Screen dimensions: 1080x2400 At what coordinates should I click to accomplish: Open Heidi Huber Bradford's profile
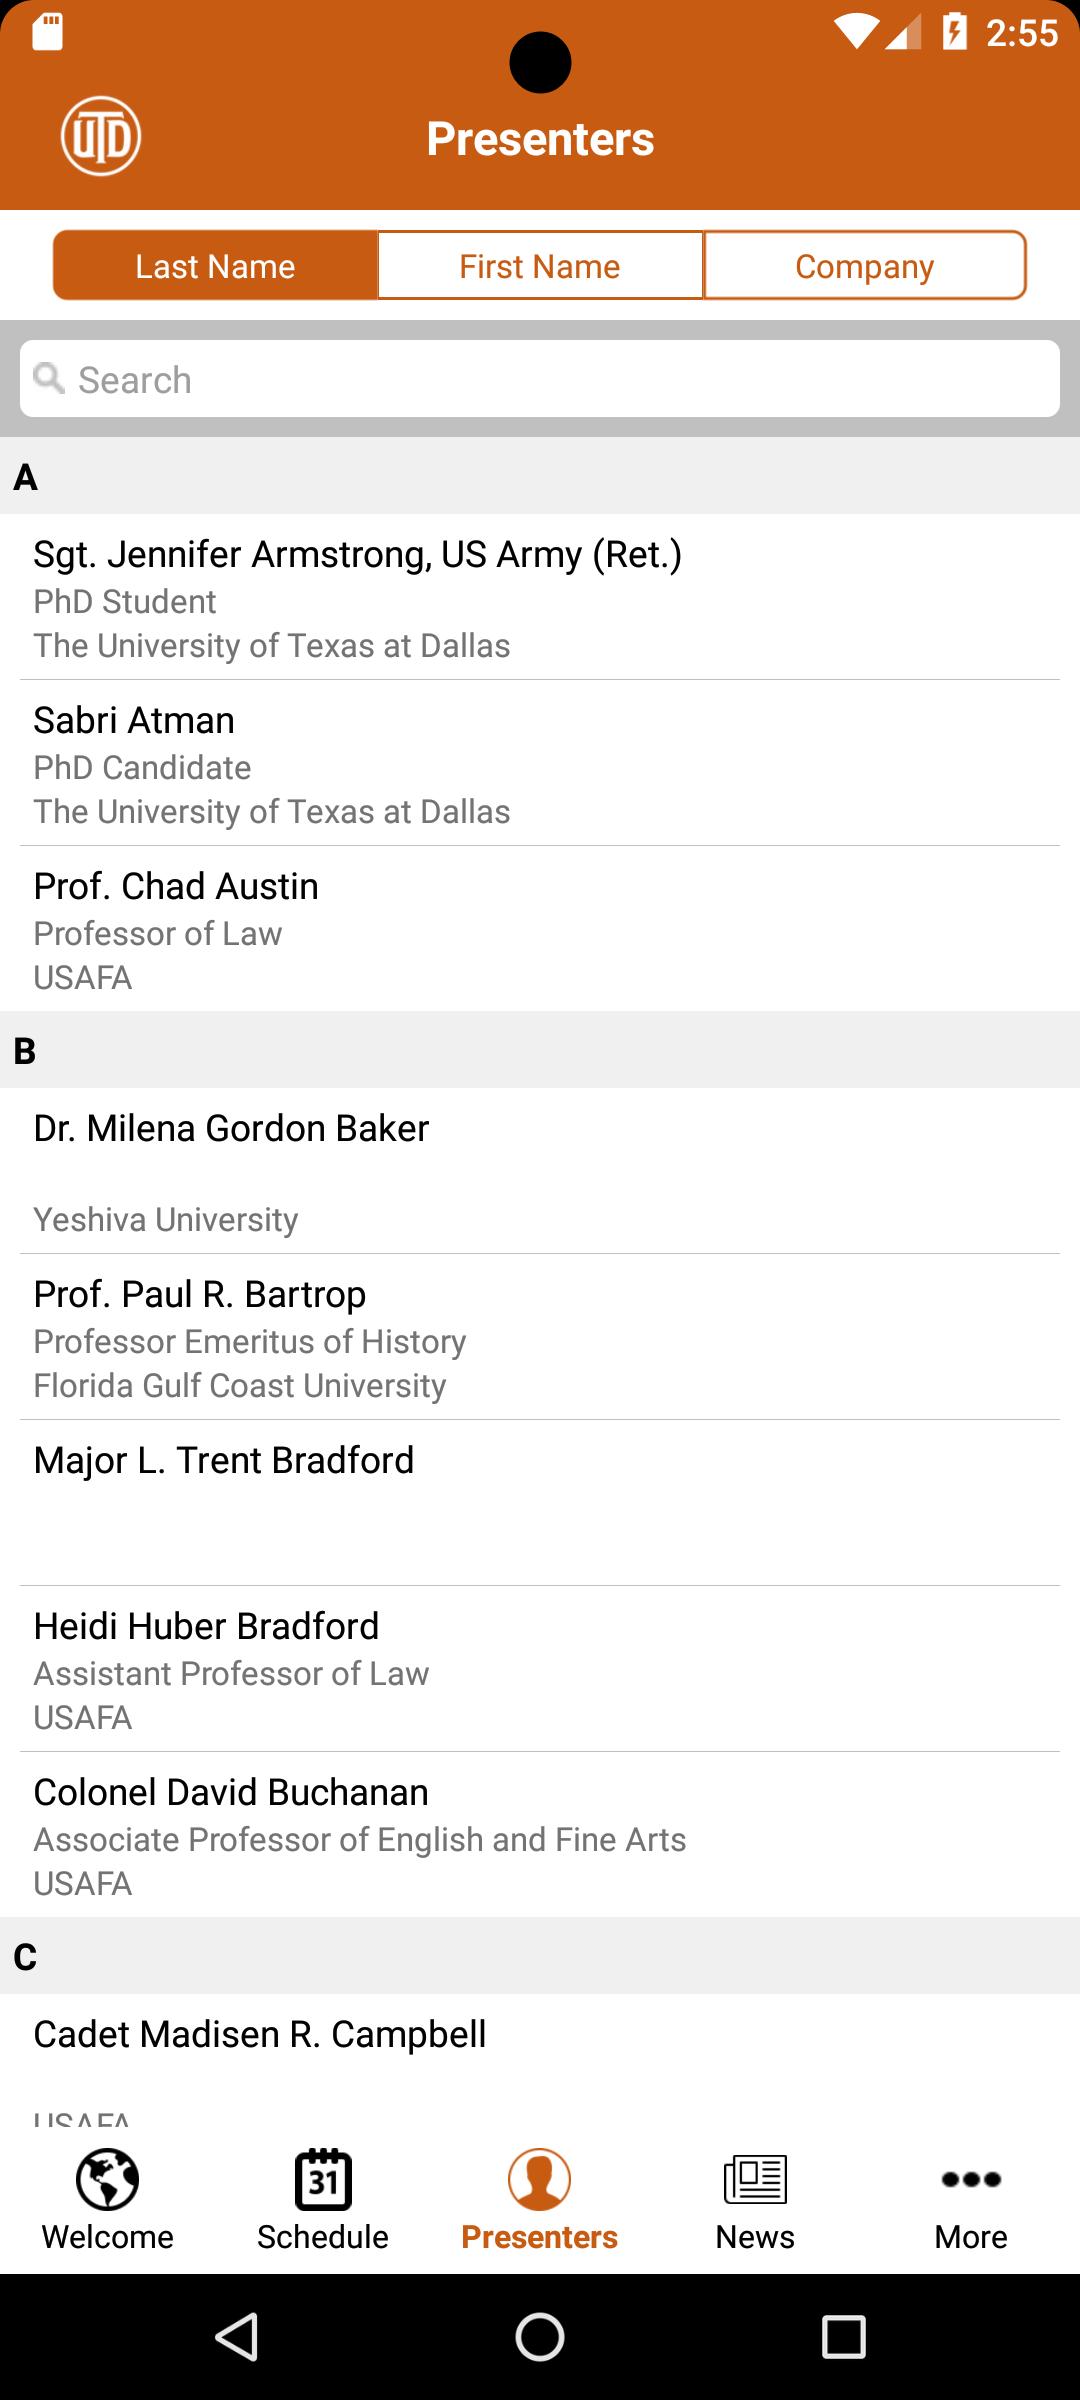540,1669
